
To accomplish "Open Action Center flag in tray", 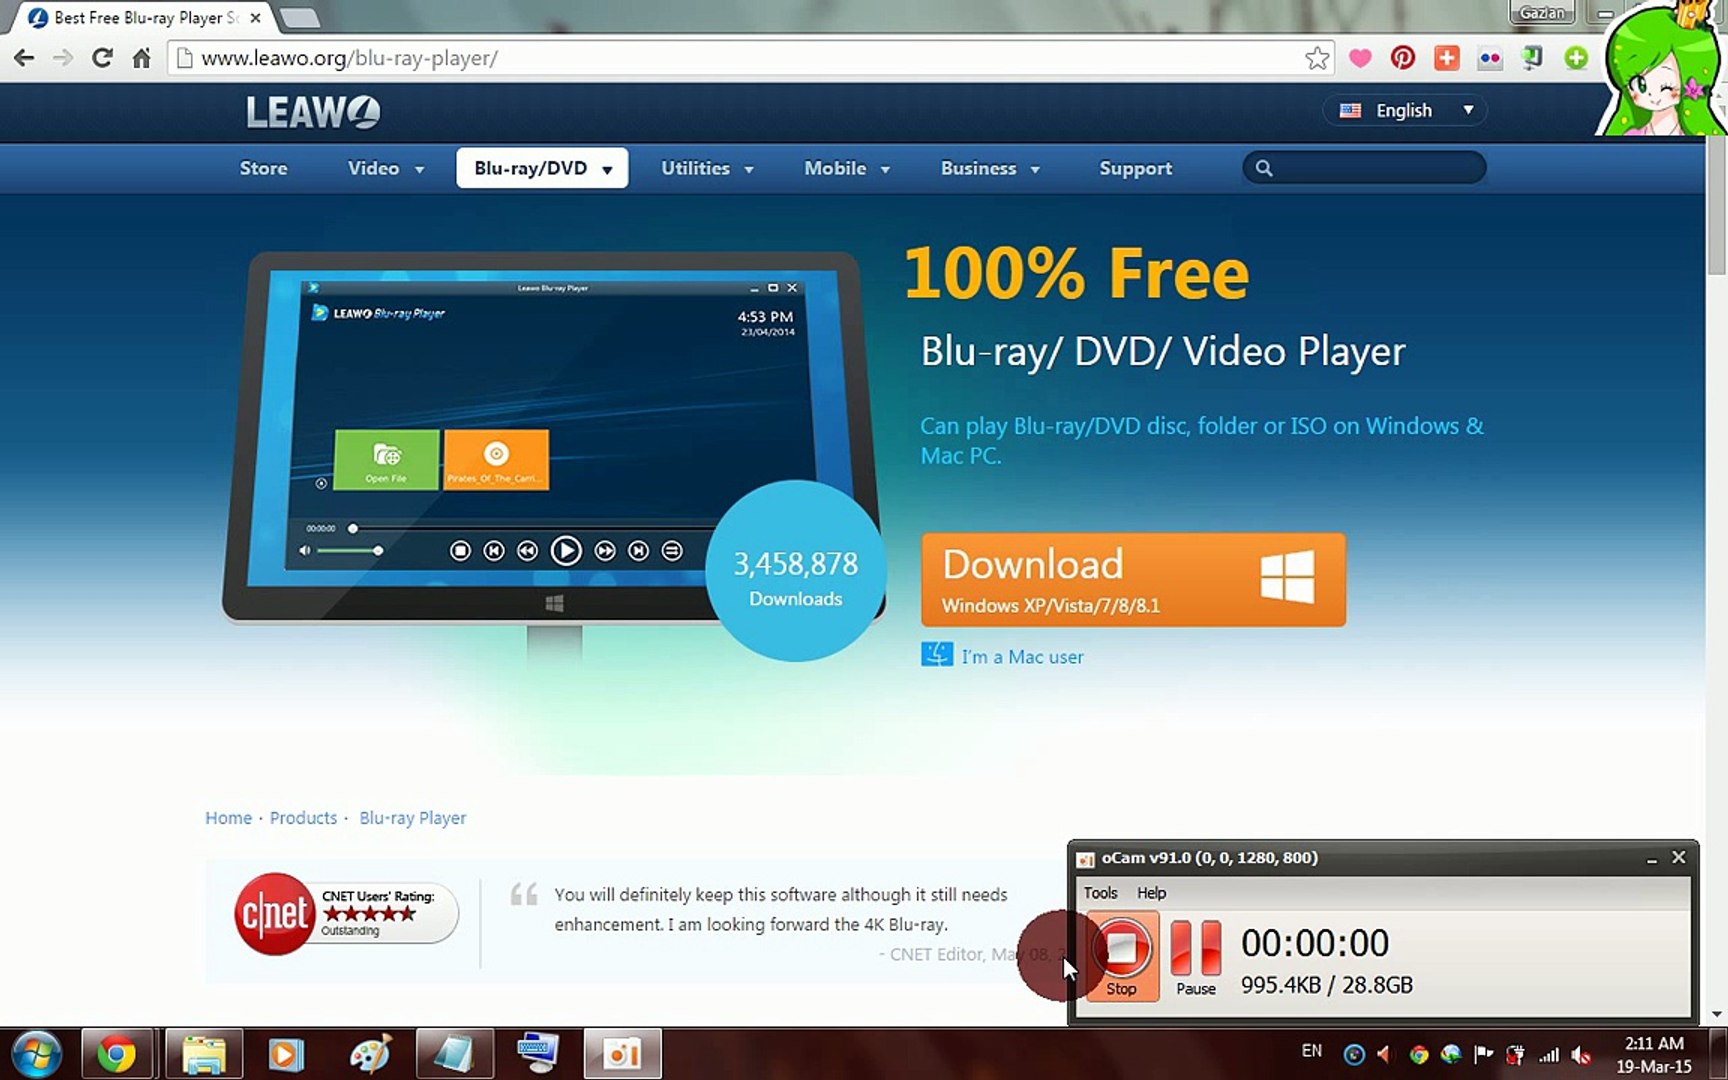I will pyautogui.click(x=1484, y=1054).
